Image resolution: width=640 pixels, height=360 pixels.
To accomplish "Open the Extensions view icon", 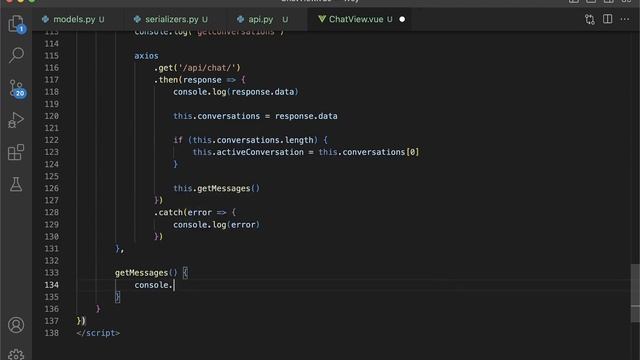I will 16,152.
